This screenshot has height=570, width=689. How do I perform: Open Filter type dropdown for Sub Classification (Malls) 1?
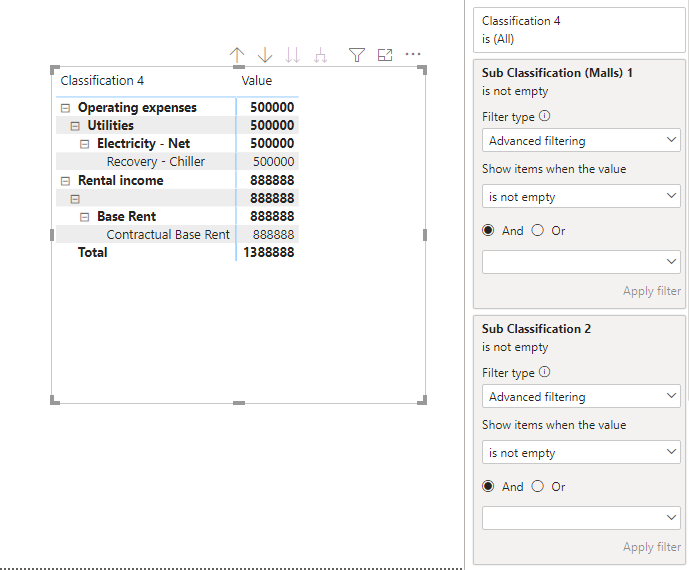(581, 140)
